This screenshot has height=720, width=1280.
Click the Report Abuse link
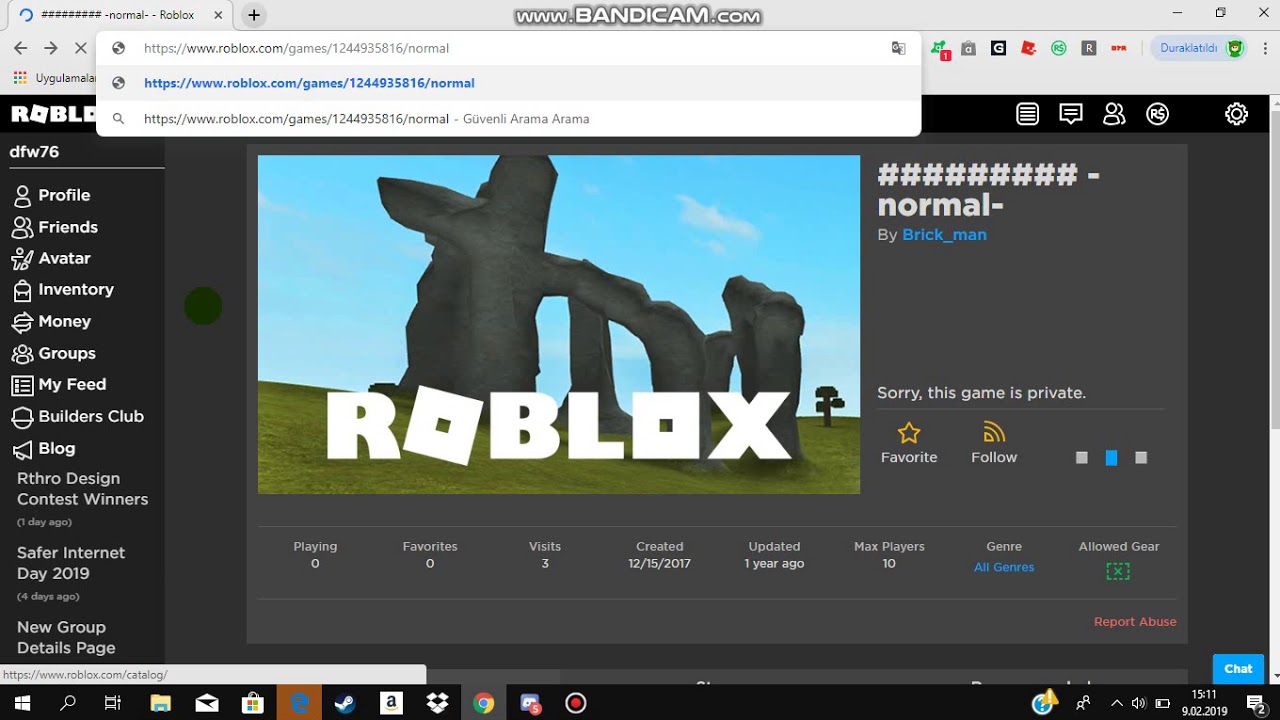pyautogui.click(x=1135, y=621)
